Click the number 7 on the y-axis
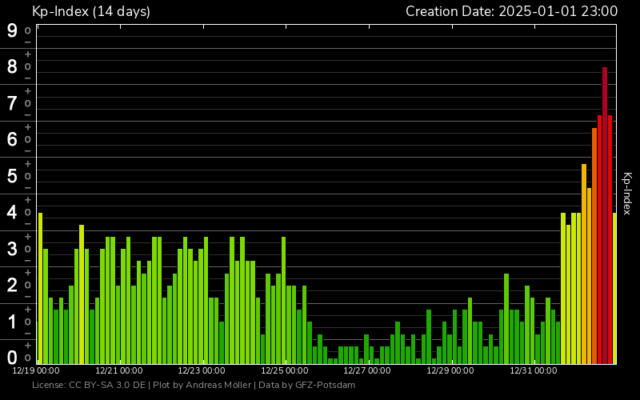Viewport: 640px width, 400px height. 12,103
